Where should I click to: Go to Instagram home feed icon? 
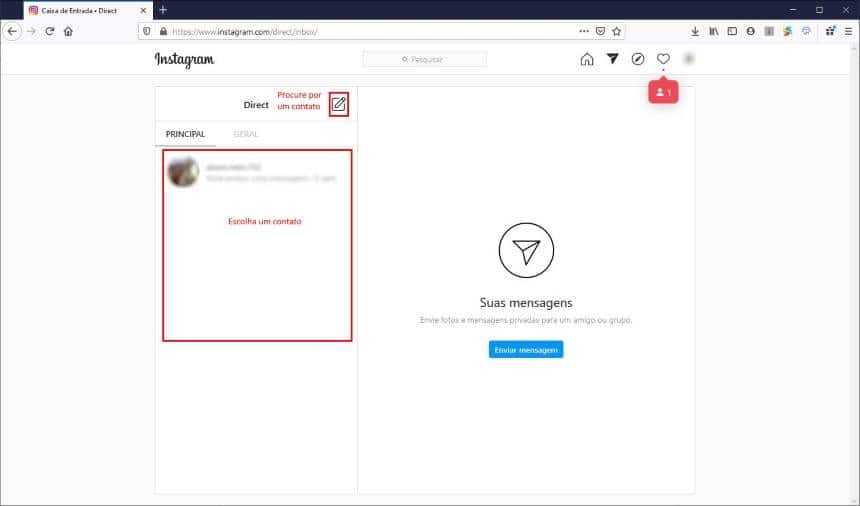tap(587, 59)
